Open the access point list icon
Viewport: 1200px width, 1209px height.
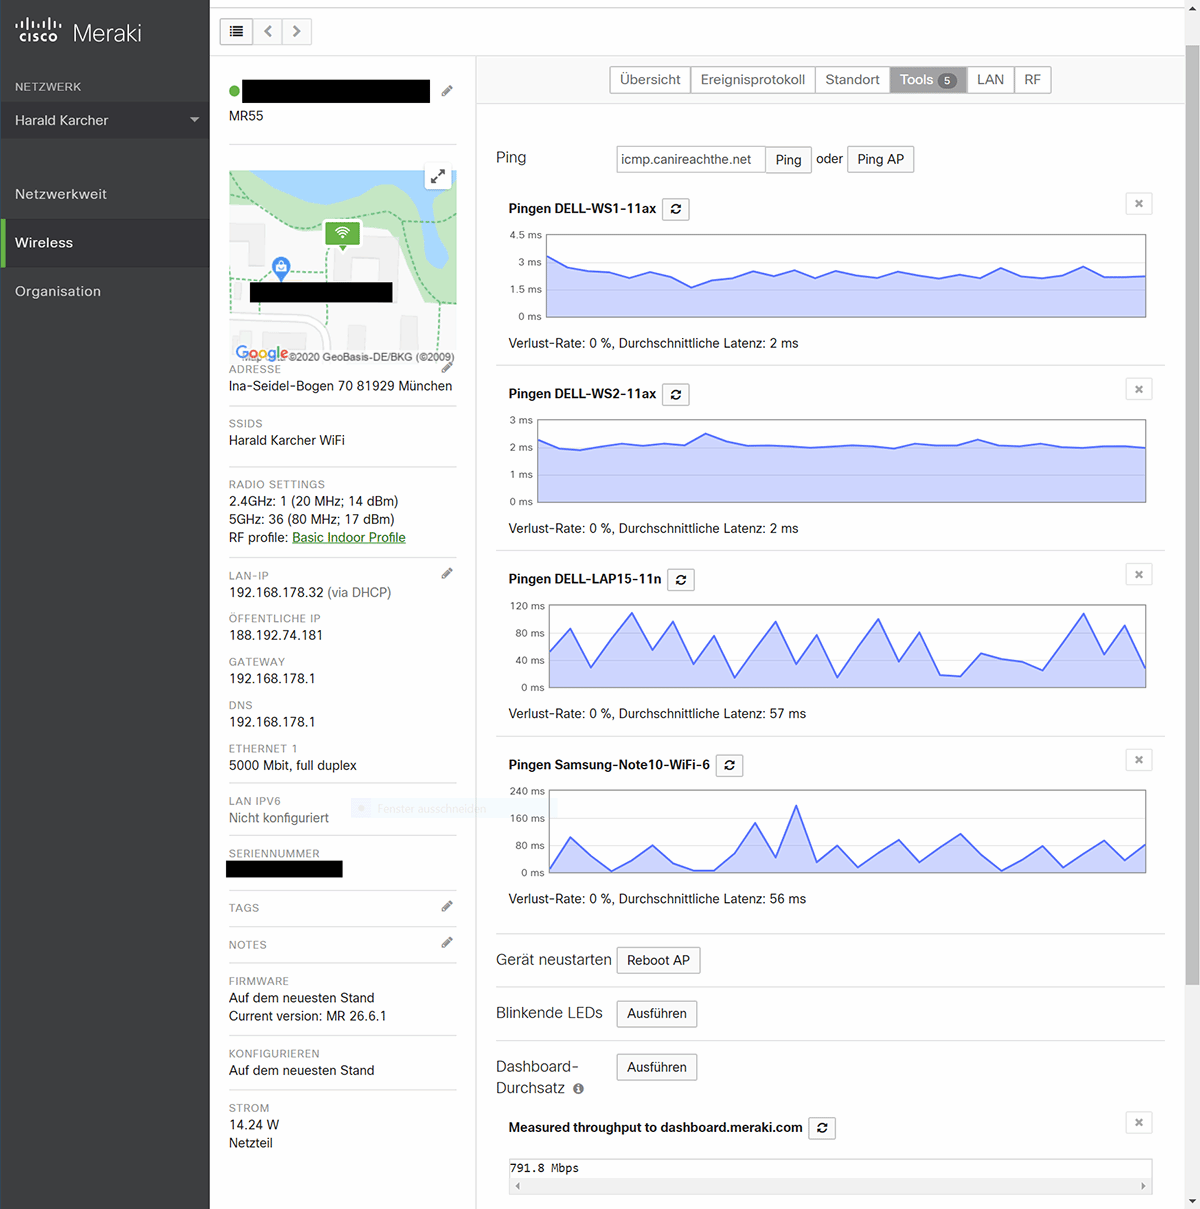point(236,31)
